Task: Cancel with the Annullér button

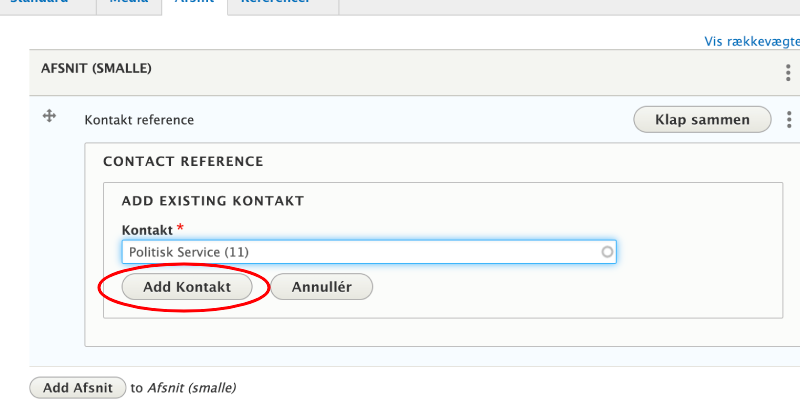Action: point(321,287)
